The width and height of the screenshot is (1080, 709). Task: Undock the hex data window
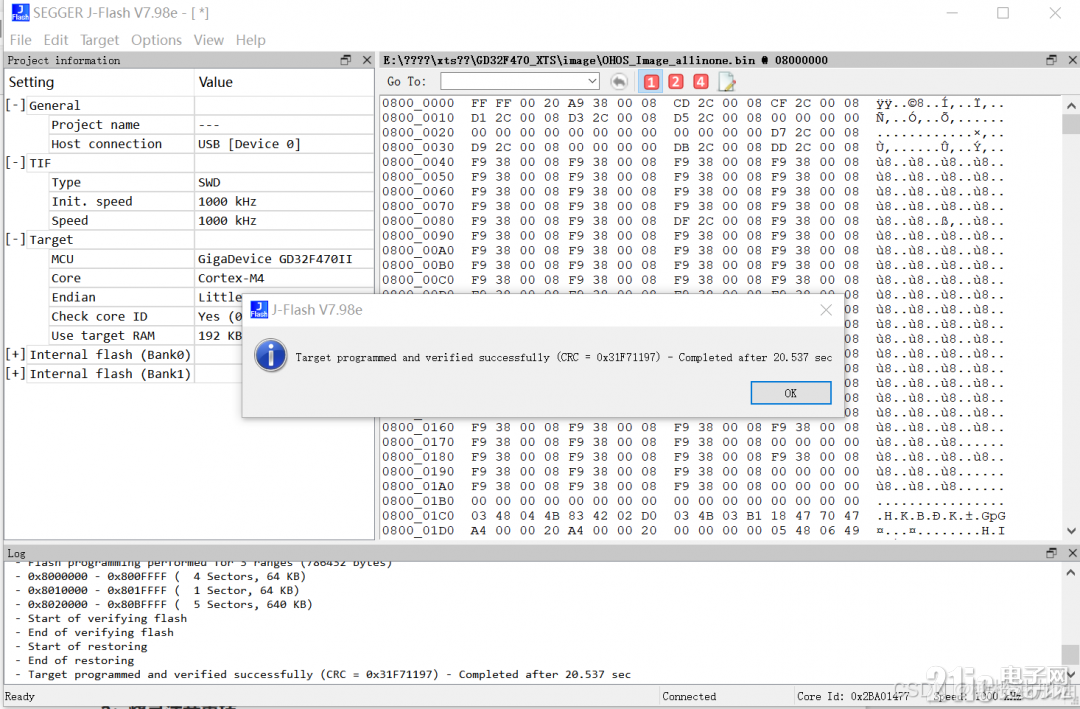[x=1051, y=60]
